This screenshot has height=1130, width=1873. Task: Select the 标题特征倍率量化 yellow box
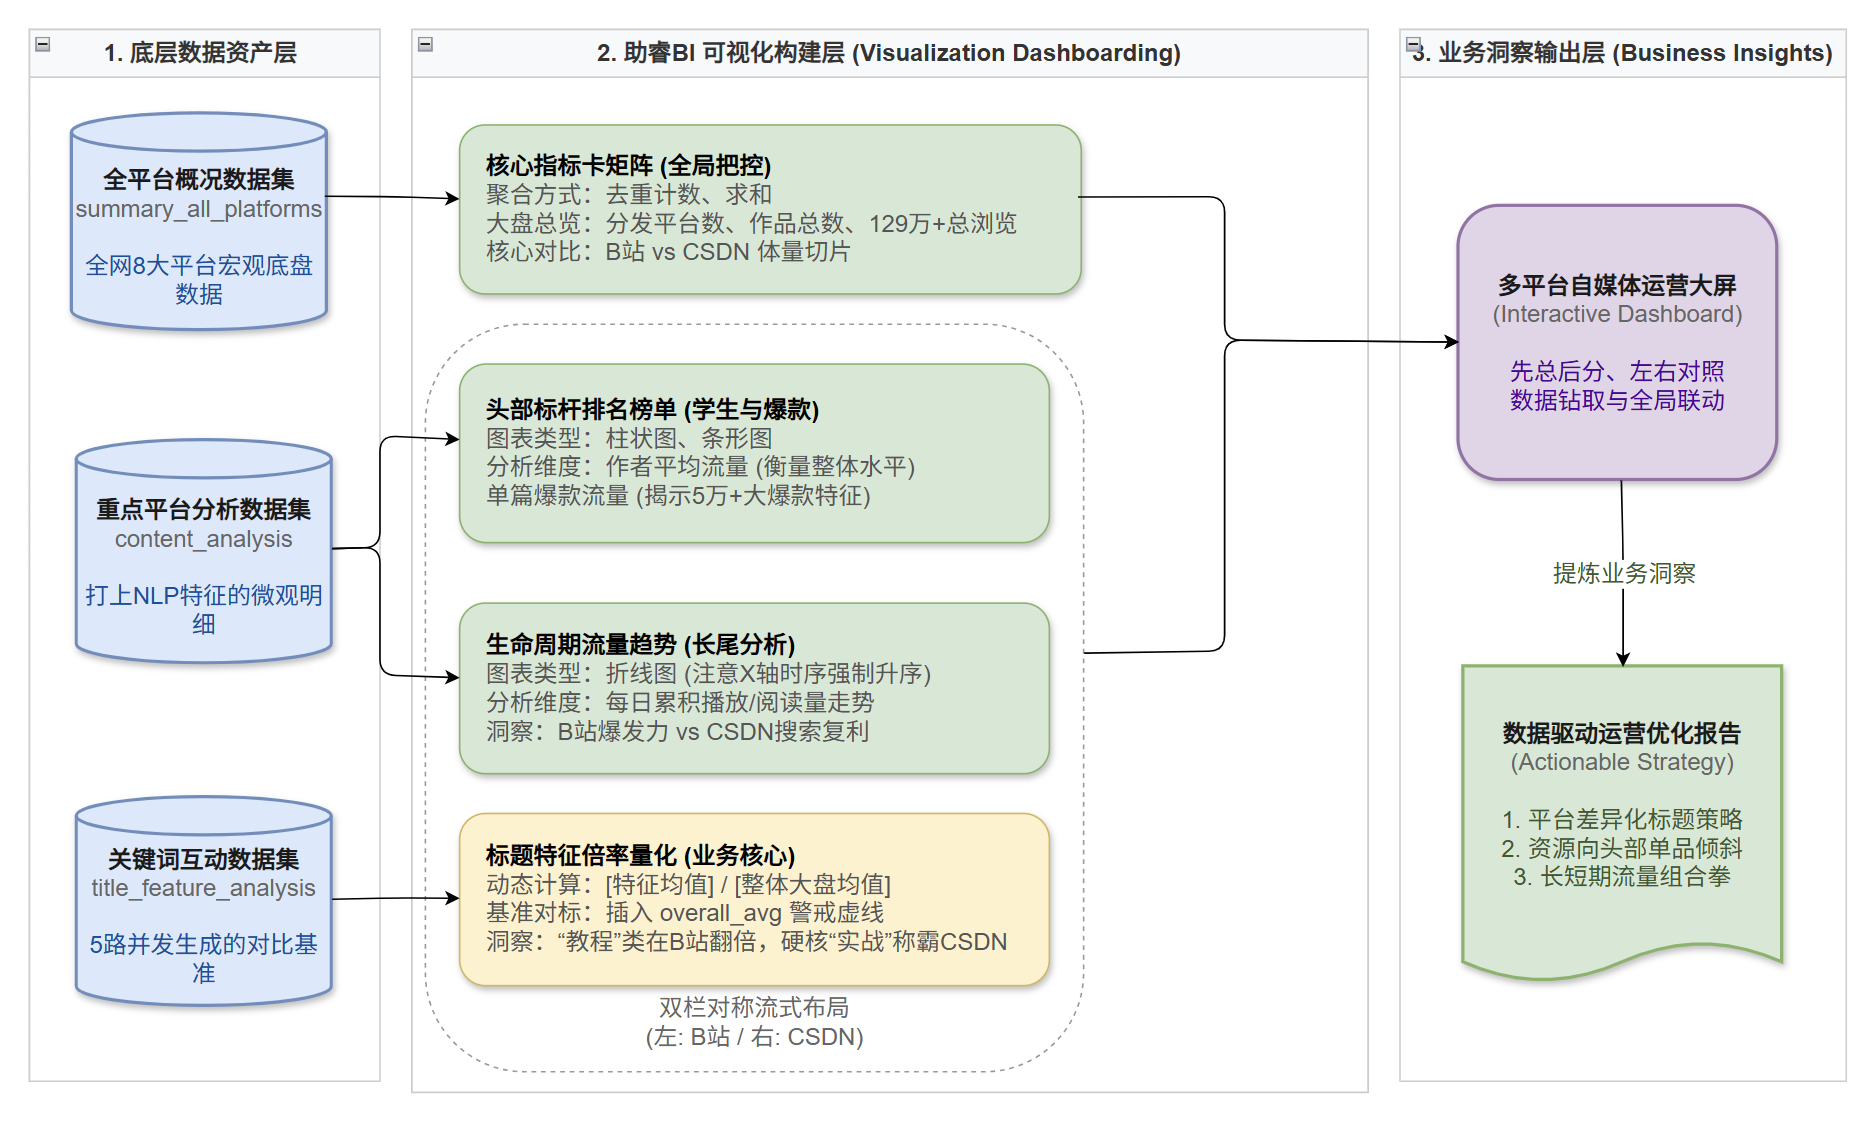click(x=754, y=899)
